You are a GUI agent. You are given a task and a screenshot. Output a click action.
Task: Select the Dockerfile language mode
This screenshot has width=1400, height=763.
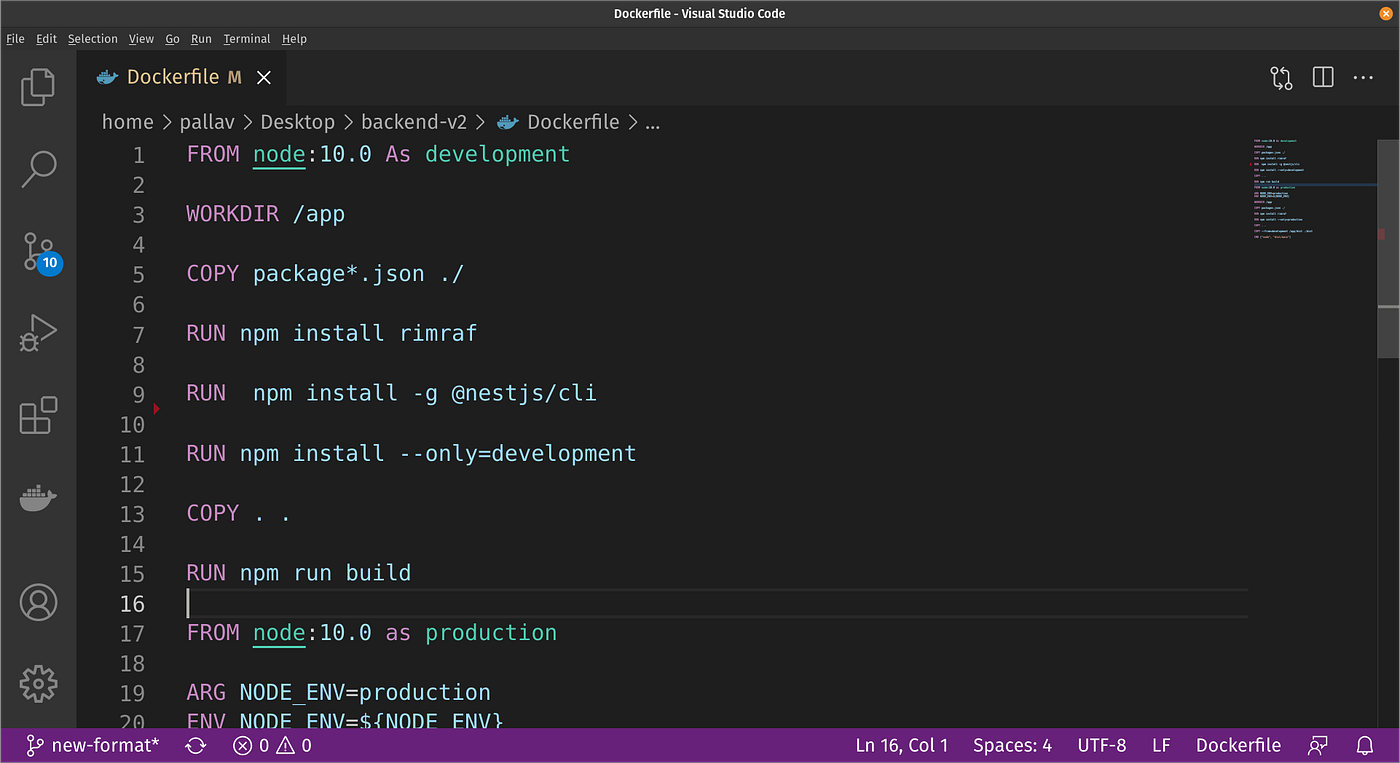[1238, 745]
